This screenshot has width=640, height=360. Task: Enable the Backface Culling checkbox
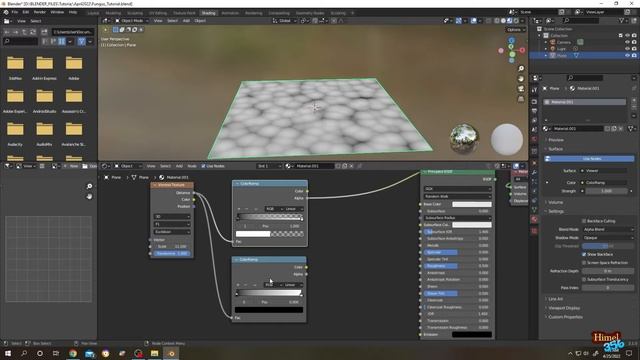pos(584,221)
